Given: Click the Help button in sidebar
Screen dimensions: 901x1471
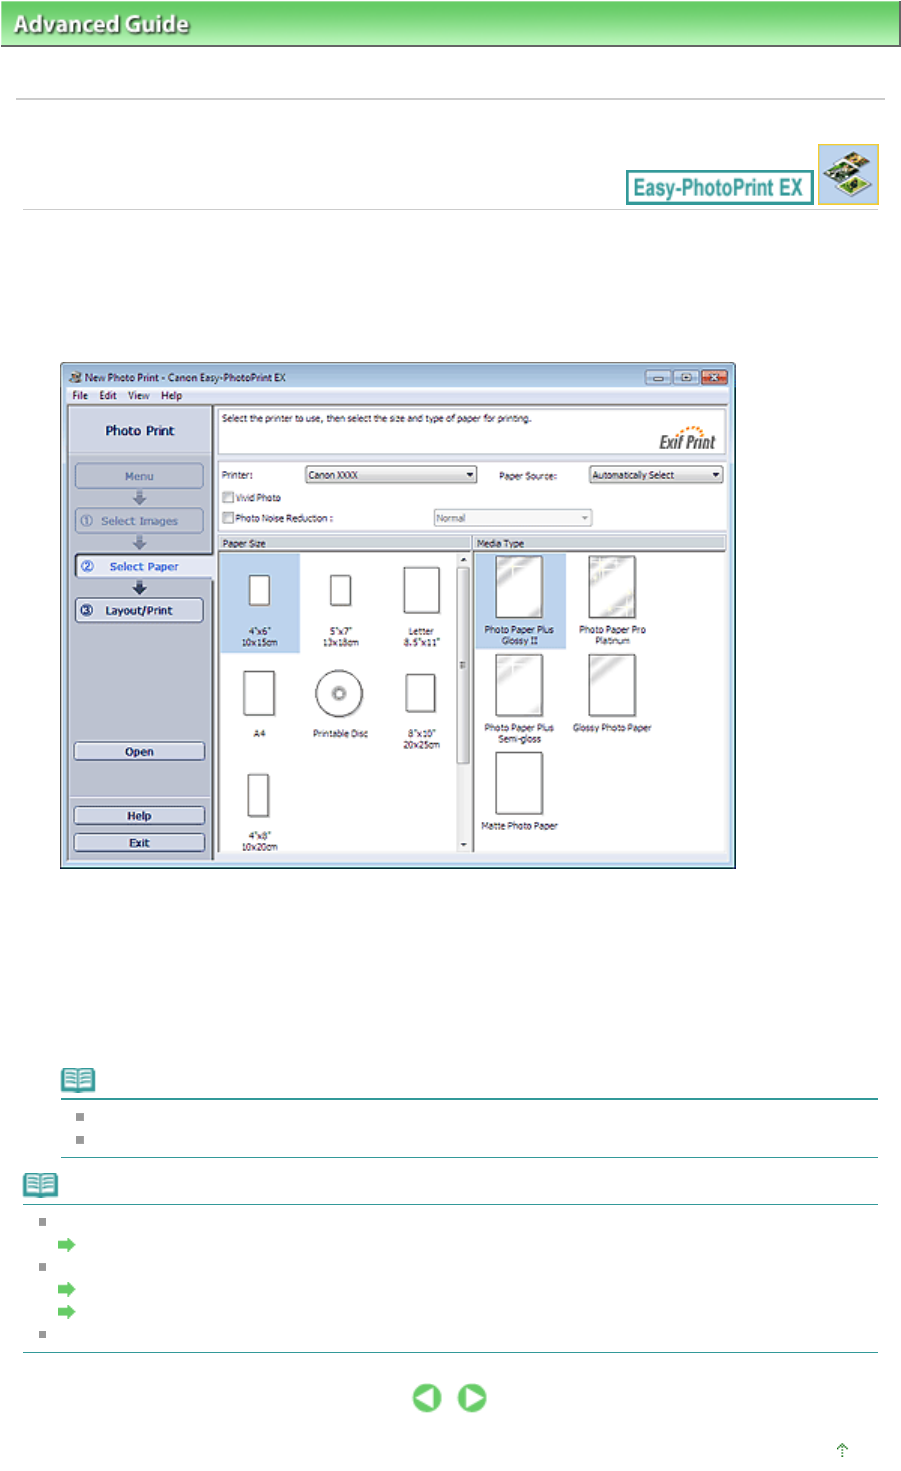Looking at the screenshot, I should [x=139, y=816].
